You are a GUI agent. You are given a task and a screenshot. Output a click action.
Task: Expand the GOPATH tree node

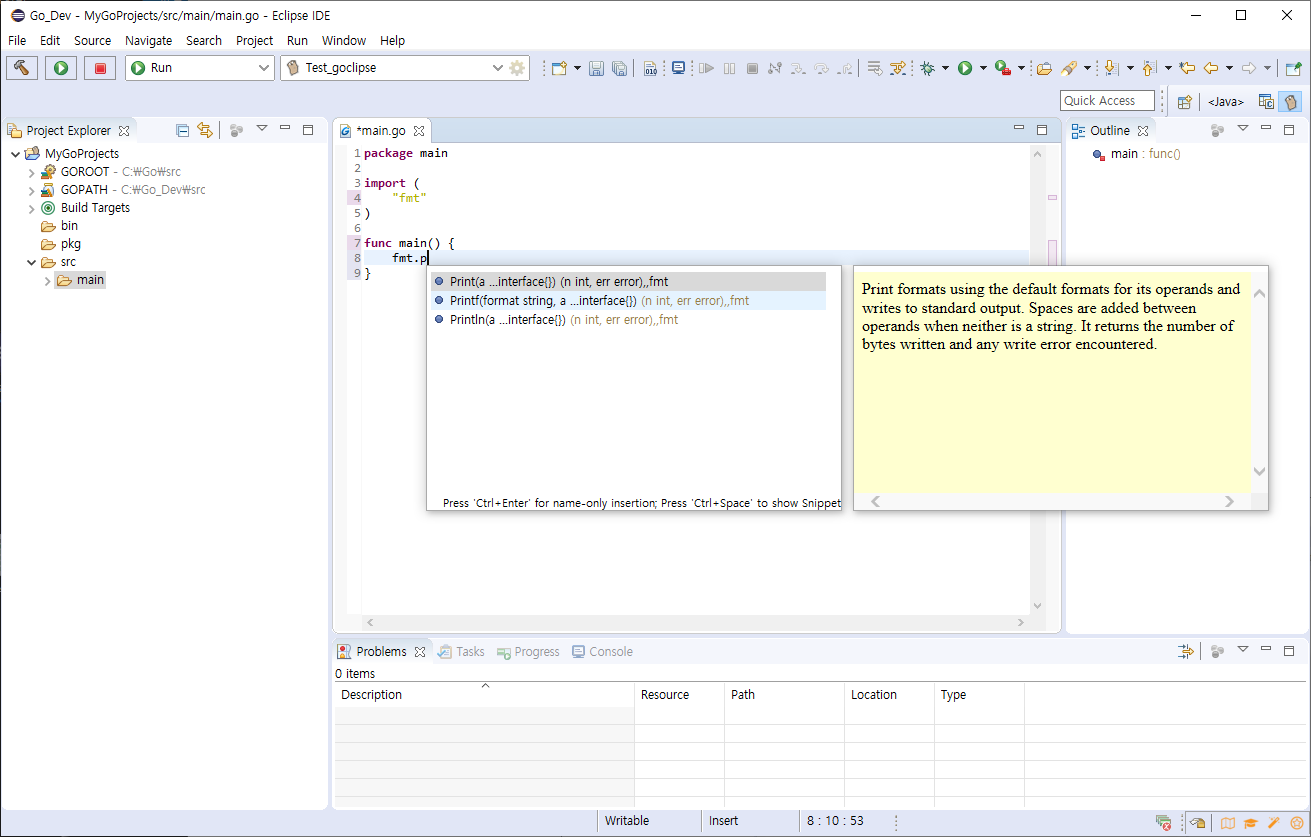click(x=31, y=190)
